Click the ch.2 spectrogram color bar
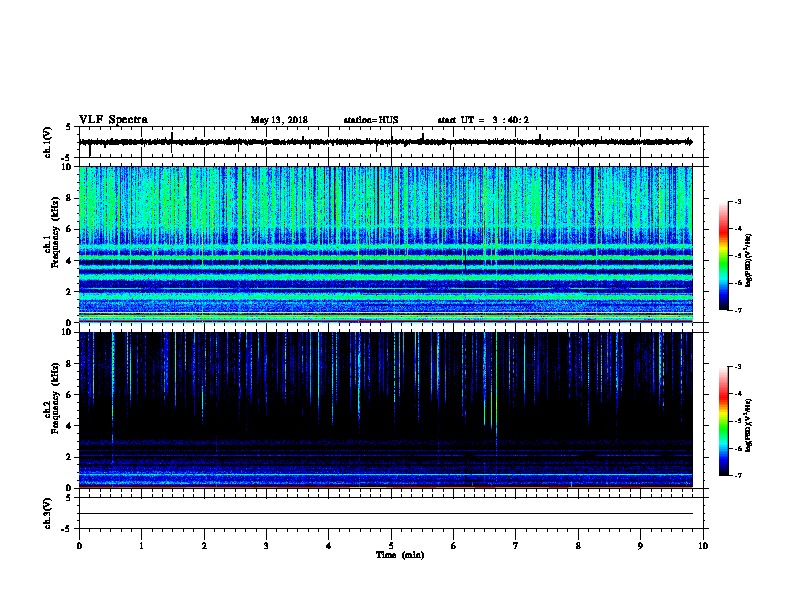 coord(723,421)
